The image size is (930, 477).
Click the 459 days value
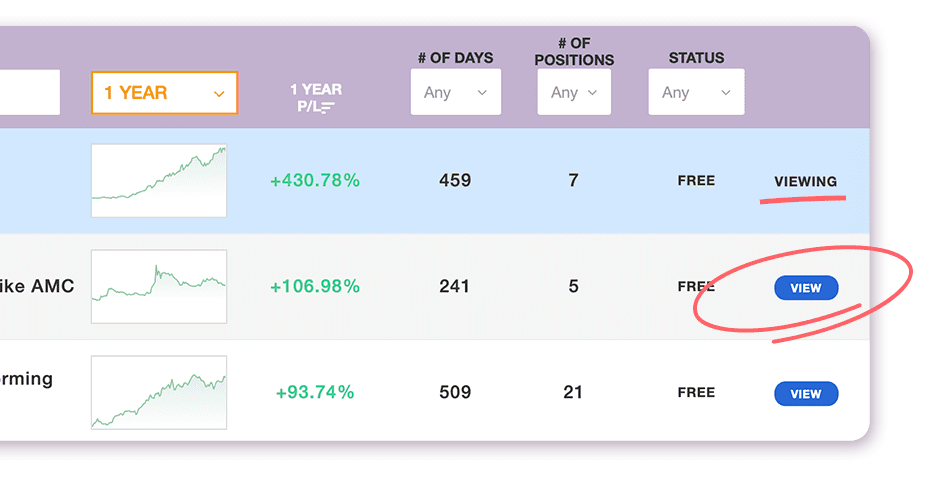pos(455,181)
